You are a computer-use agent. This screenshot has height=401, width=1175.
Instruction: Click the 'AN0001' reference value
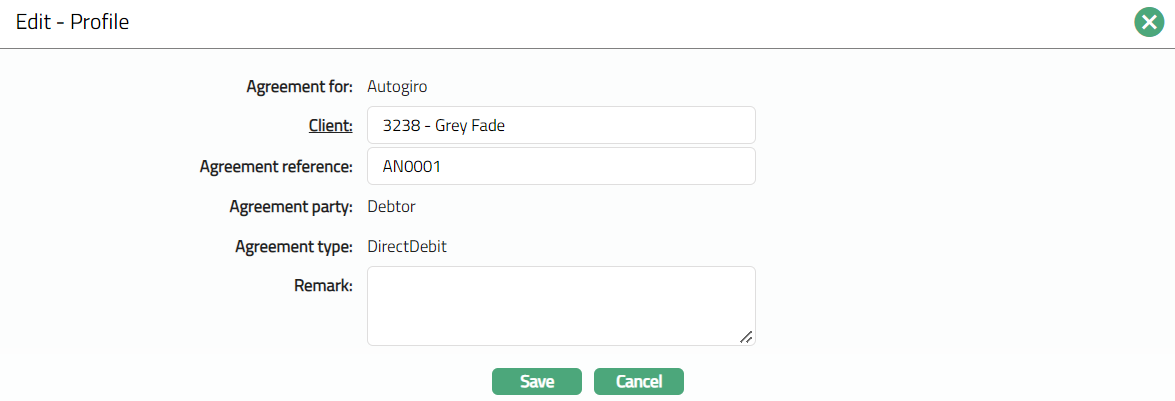412,167
